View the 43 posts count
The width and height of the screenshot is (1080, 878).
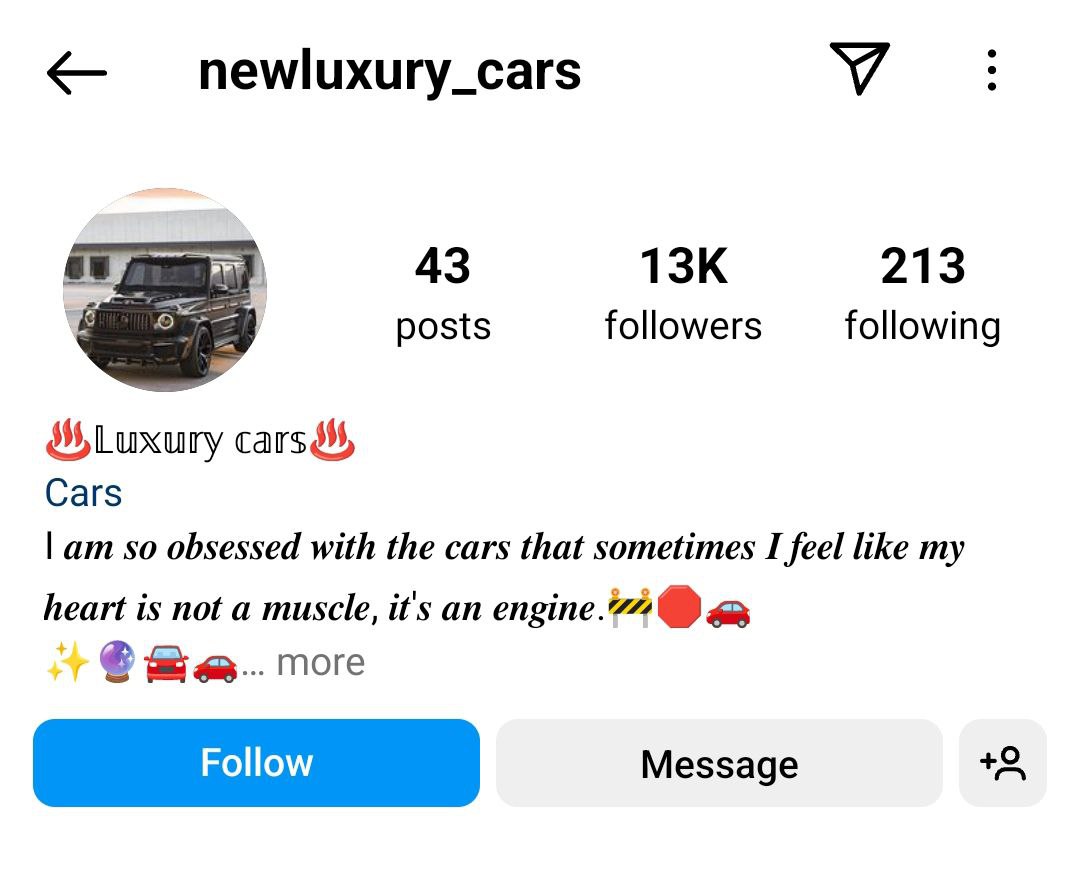pyautogui.click(x=443, y=295)
